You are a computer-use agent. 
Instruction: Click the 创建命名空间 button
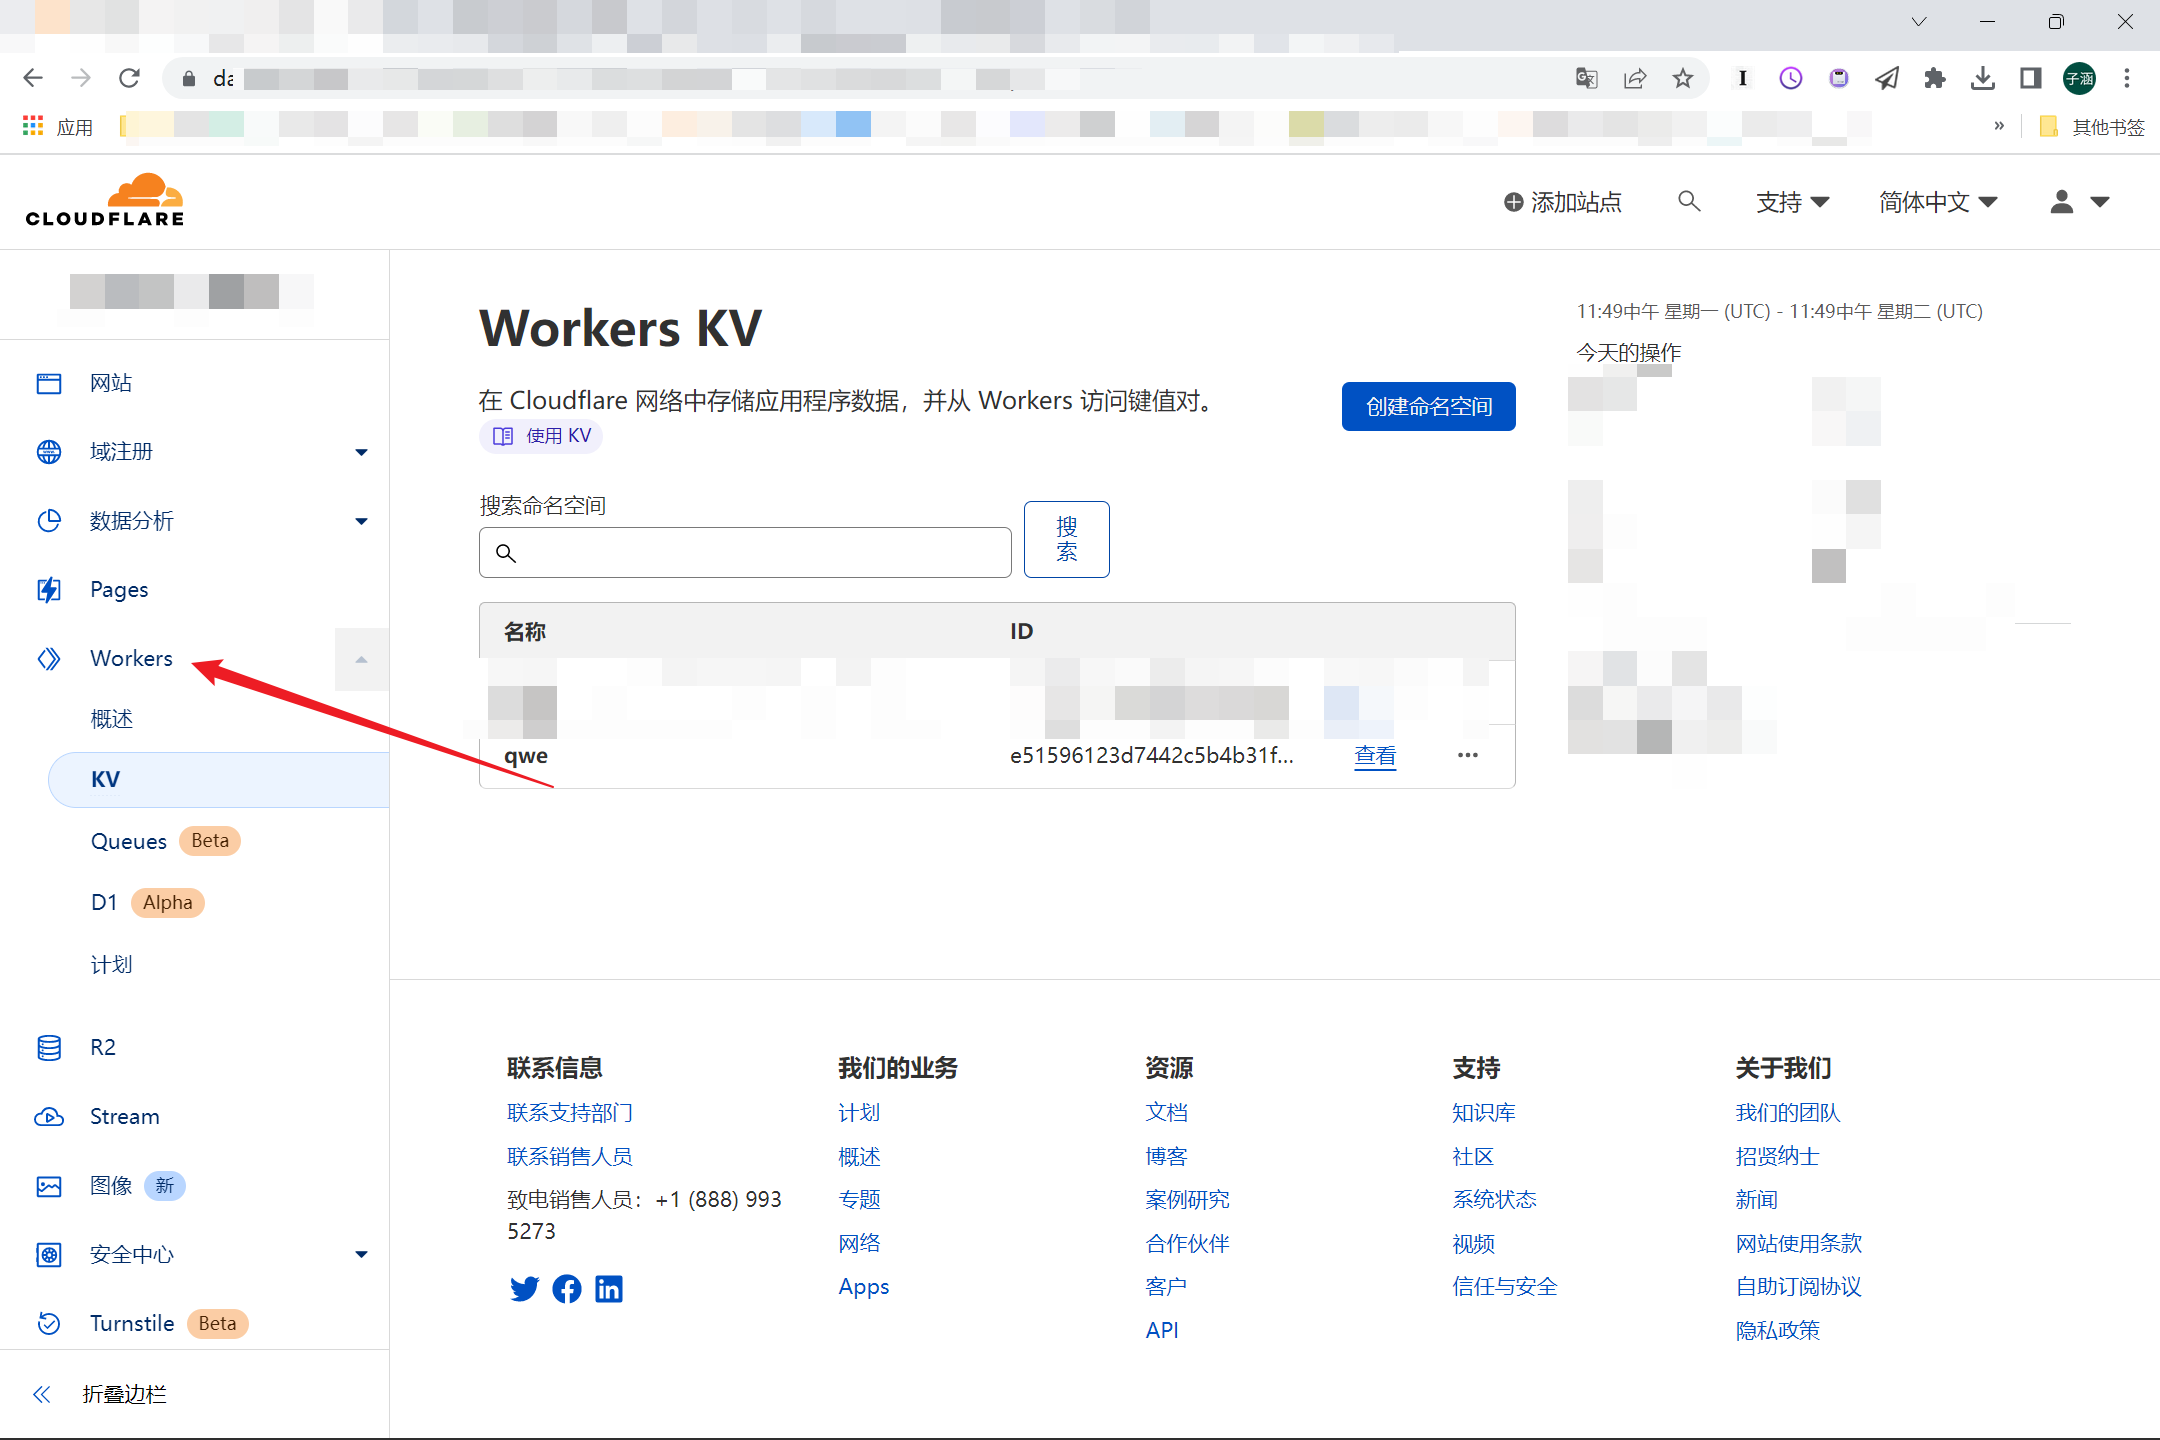point(1428,407)
